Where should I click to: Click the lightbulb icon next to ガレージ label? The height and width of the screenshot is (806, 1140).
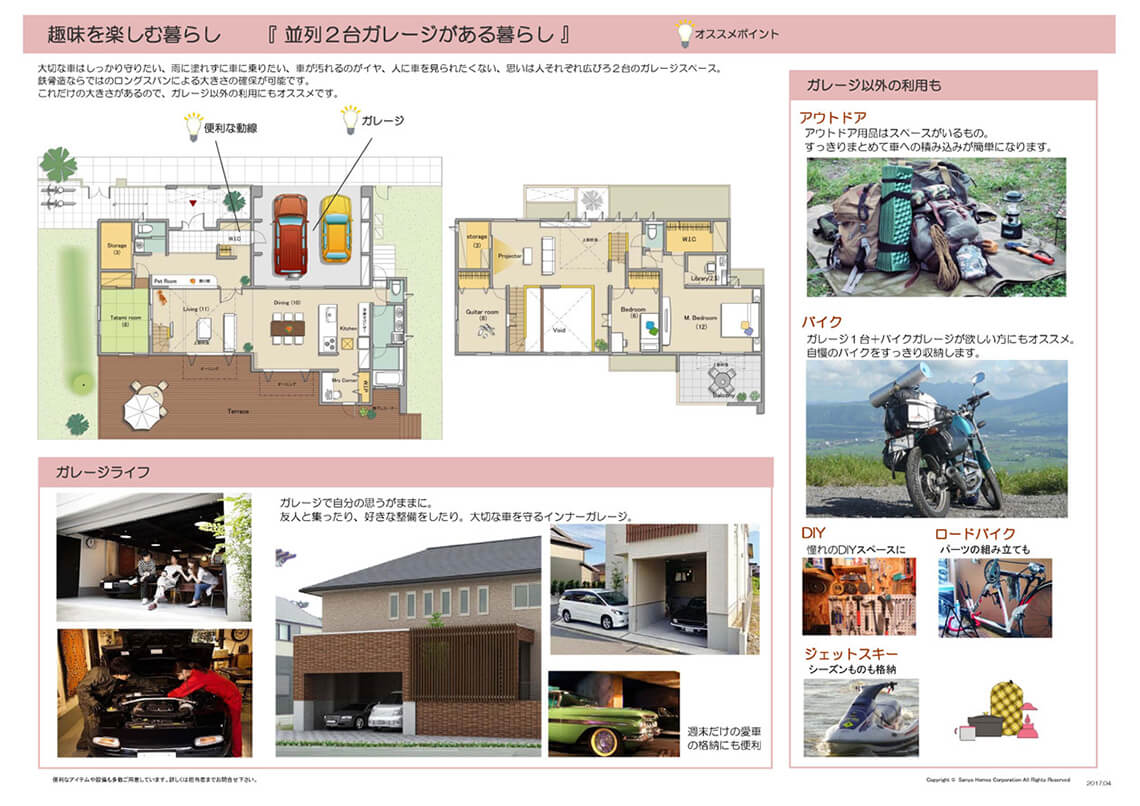pos(350,120)
